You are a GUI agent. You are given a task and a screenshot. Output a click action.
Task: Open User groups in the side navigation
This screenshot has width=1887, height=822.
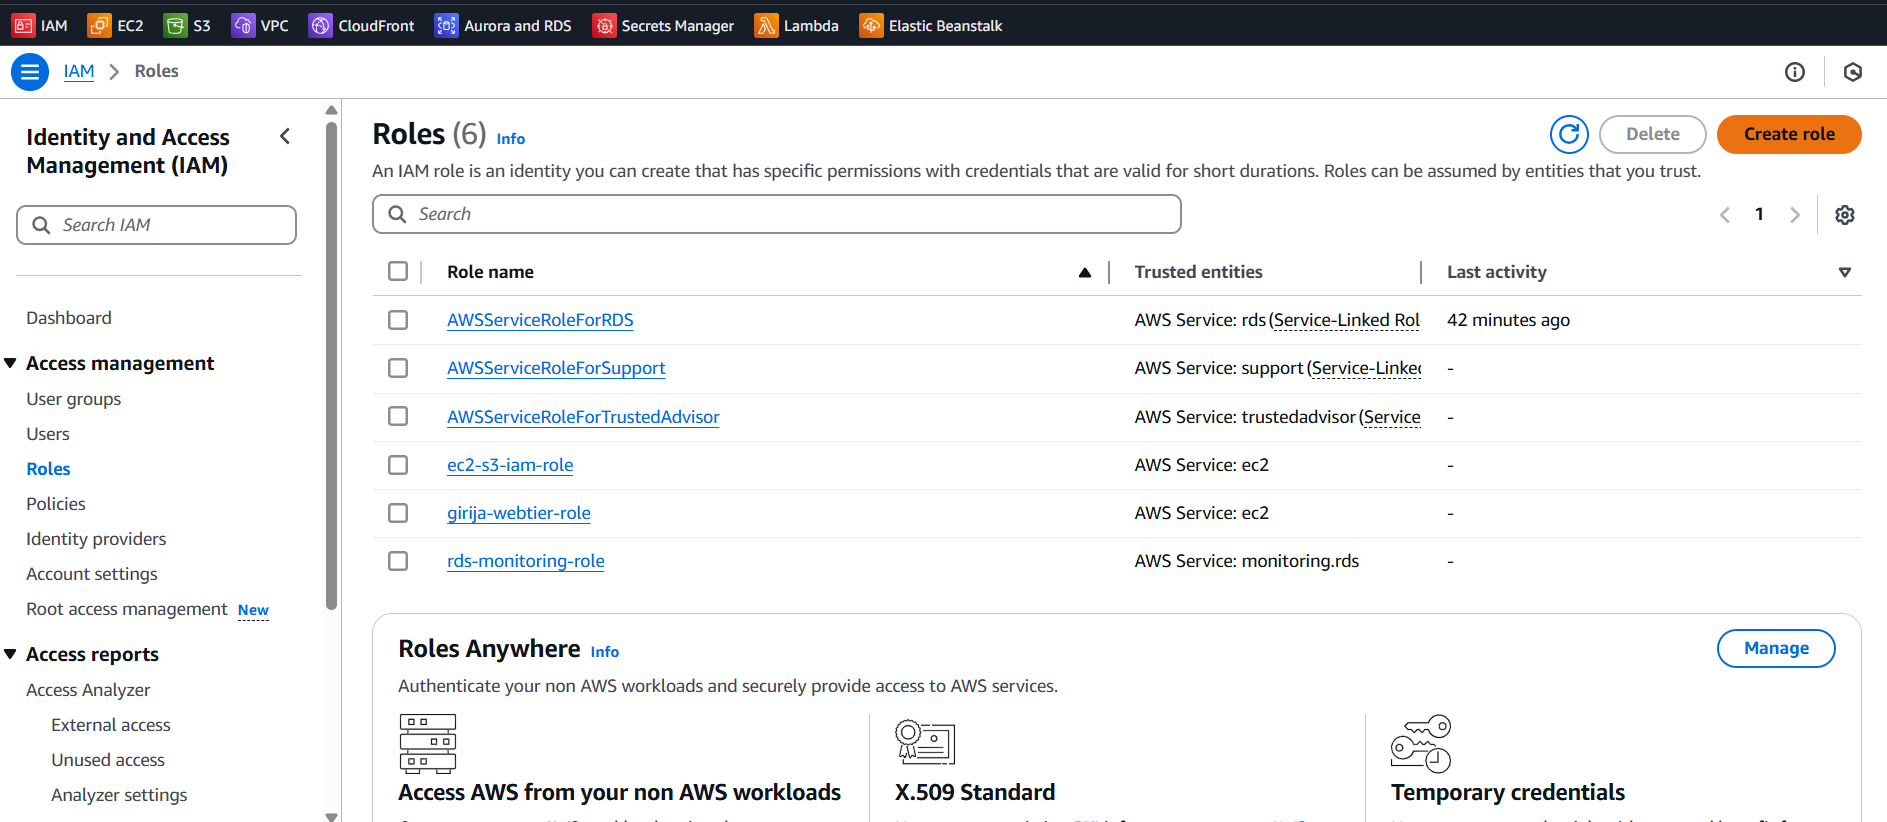[x=73, y=399]
